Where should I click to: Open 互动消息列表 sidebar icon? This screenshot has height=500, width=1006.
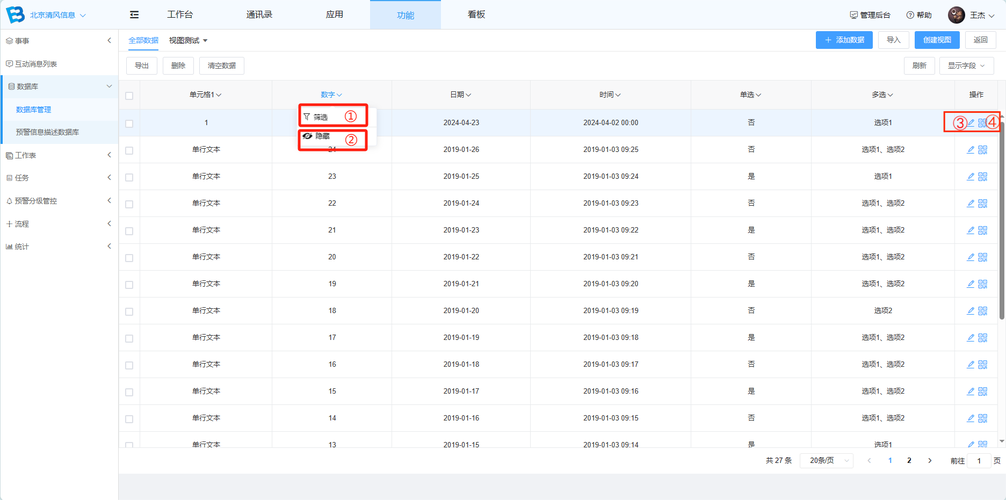click(9, 64)
